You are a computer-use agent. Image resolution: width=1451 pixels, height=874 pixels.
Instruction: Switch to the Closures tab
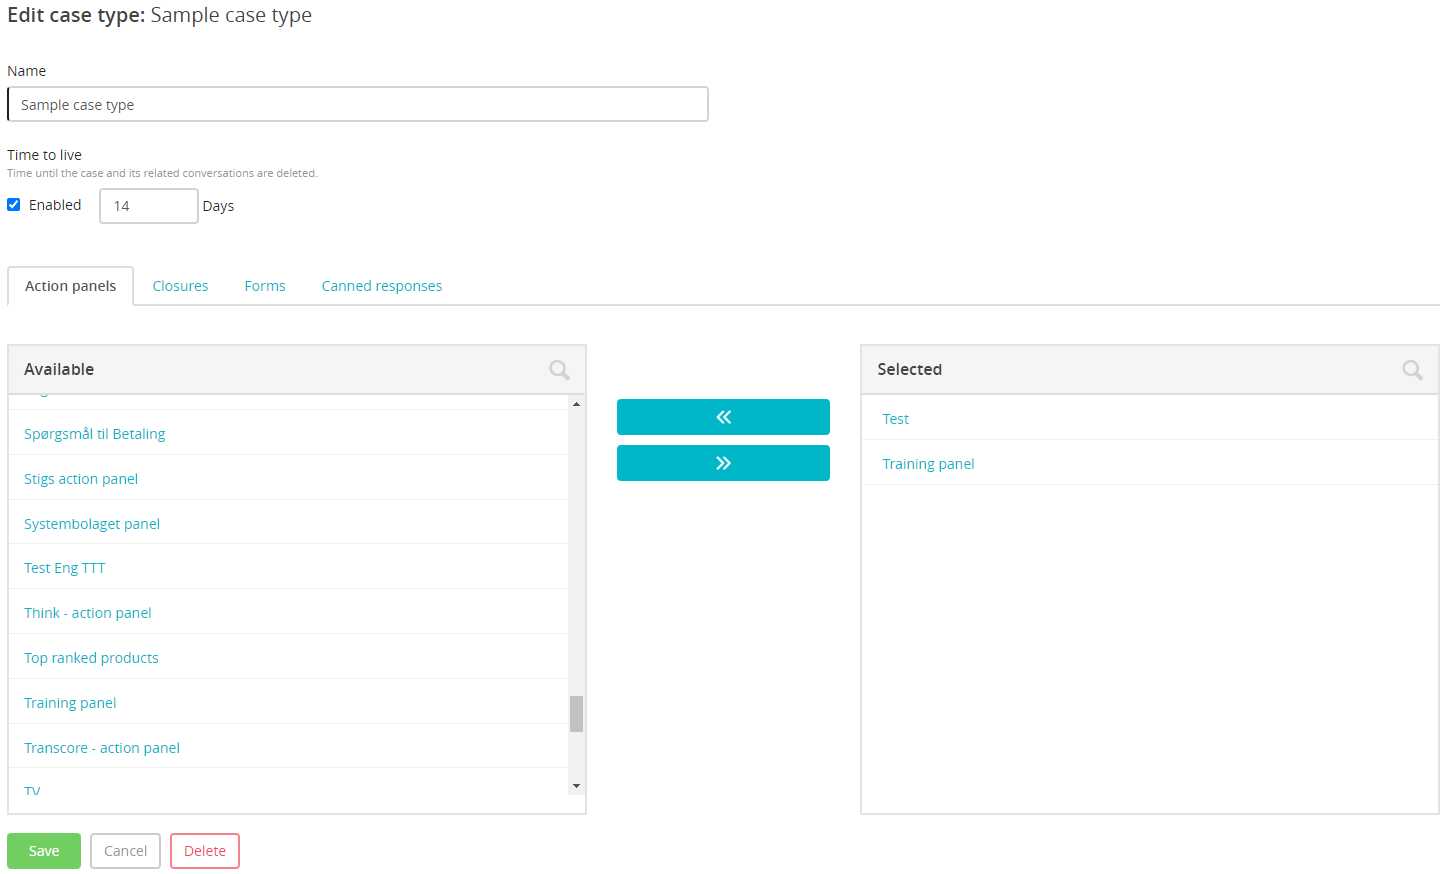[180, 286]
